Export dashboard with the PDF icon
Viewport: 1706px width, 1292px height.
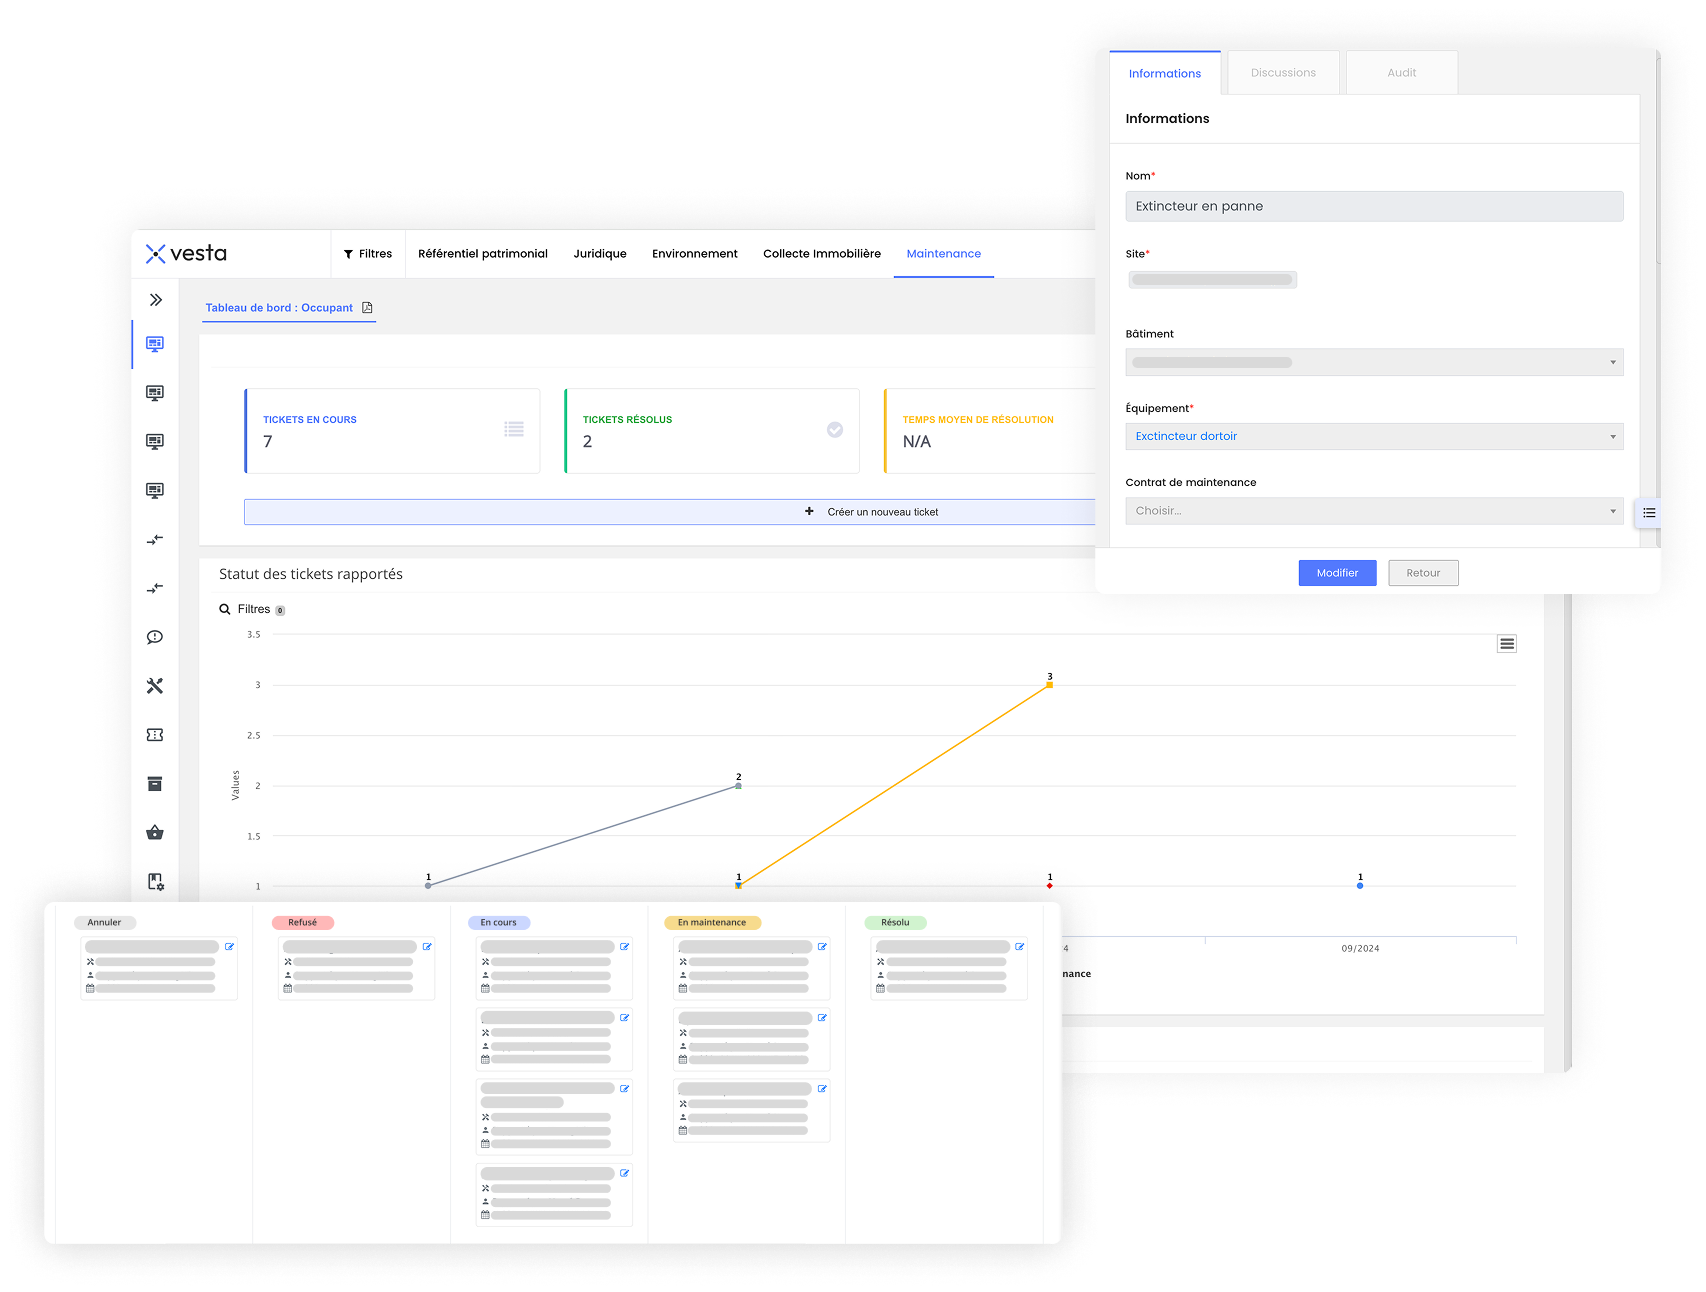367,308
